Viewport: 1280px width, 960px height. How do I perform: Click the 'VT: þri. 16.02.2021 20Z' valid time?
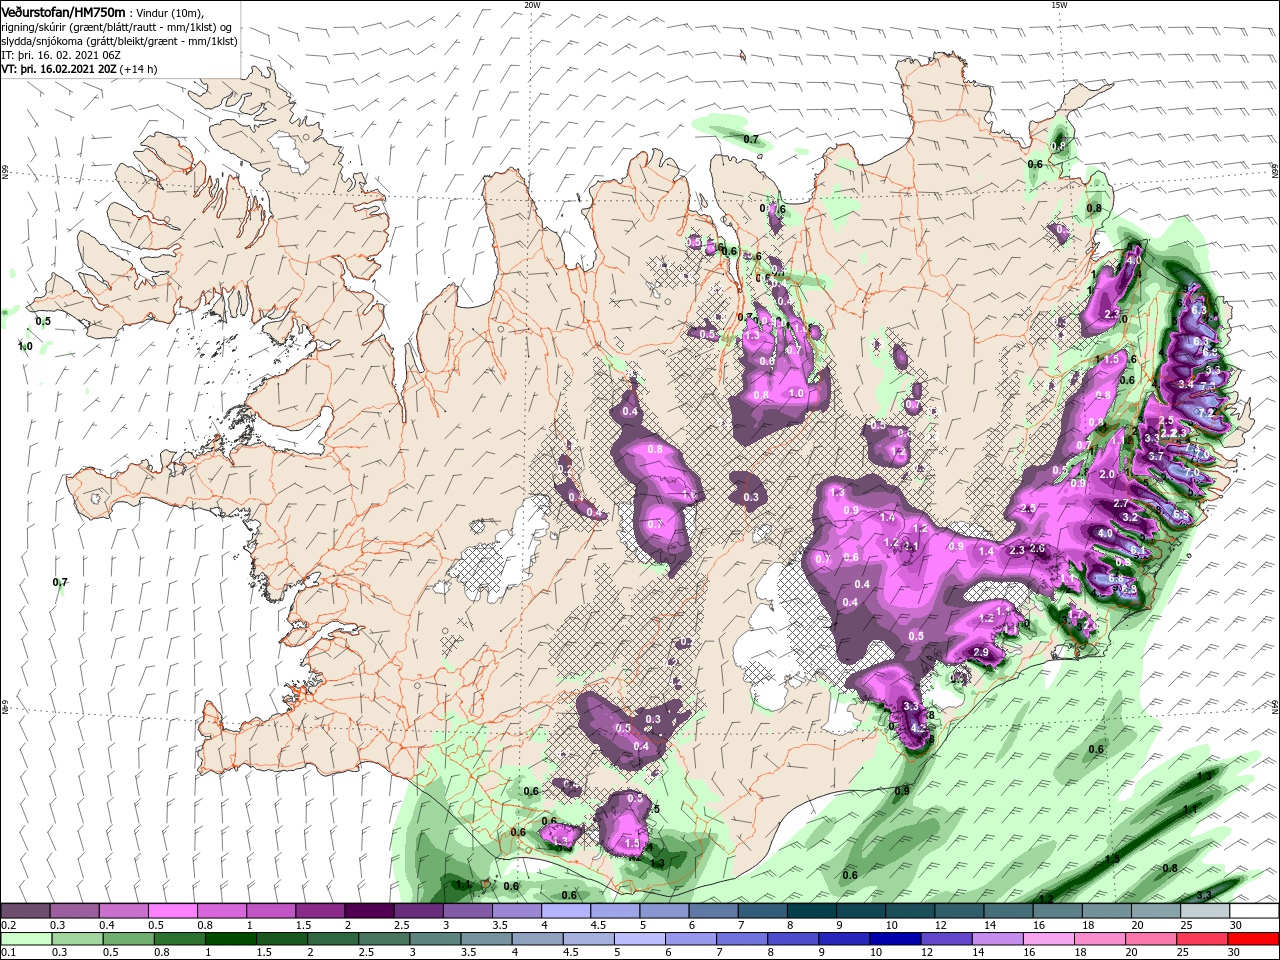pos(59,69)
